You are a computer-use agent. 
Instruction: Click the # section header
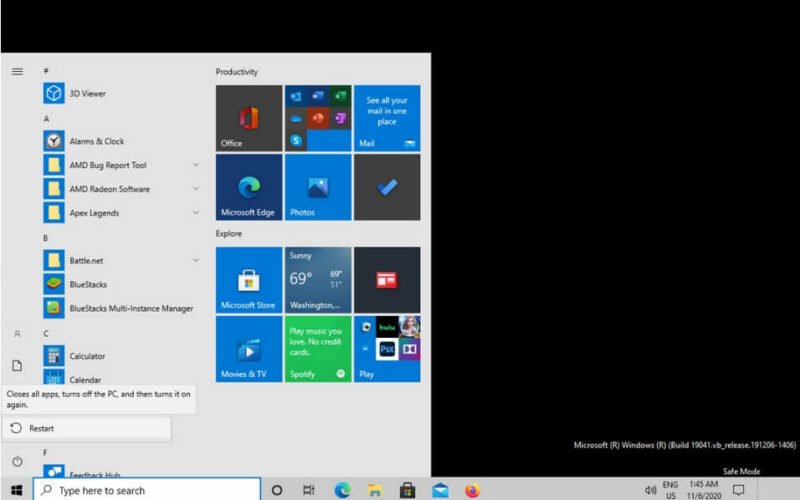[46, 70]
